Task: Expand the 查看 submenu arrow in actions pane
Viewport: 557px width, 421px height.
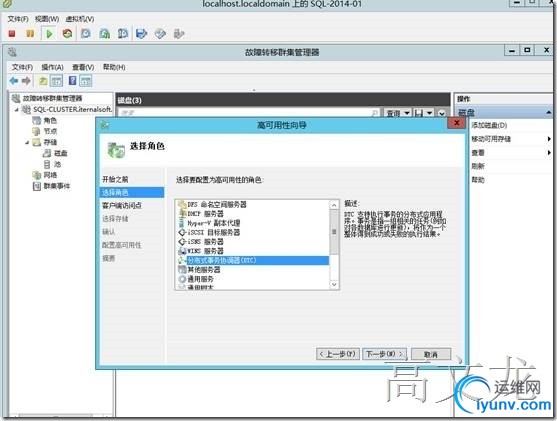Action: coord(549,152)
